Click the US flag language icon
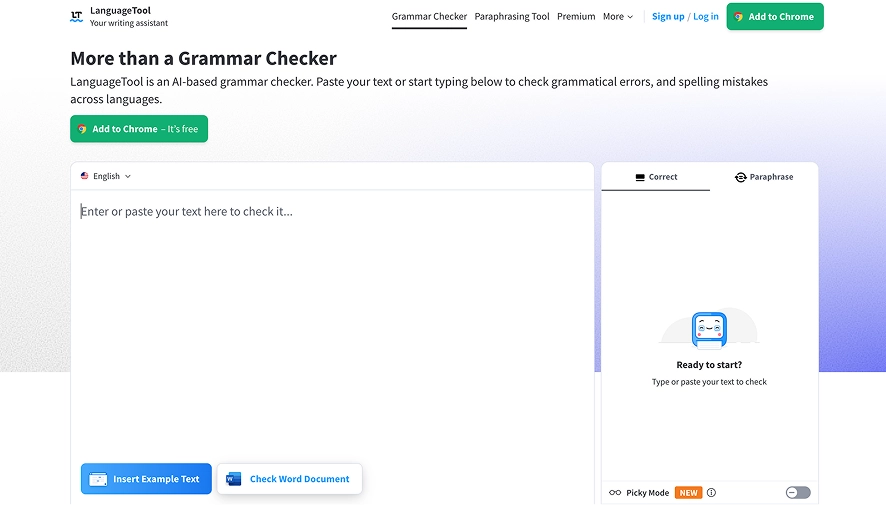This screenshot has width=886, height=505. (x=85, y=176)
